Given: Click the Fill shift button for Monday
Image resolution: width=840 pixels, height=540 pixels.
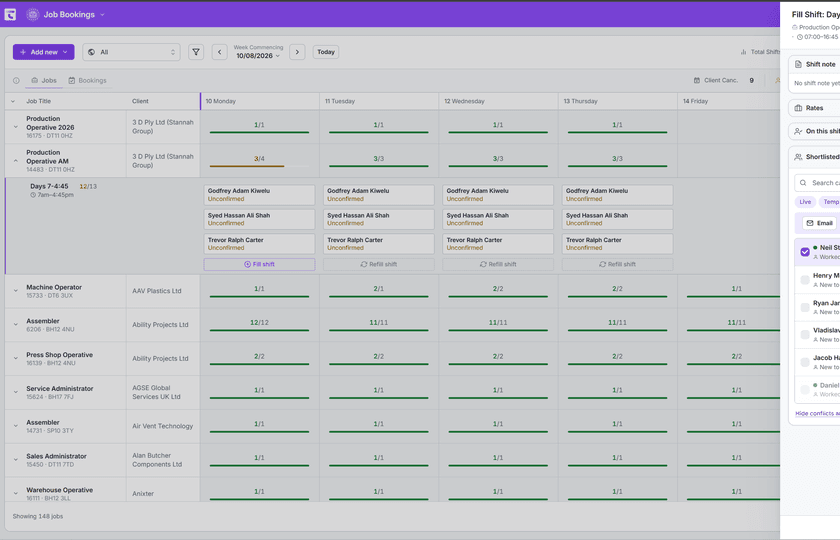Looking at the screenshot, I should pyautogui.click(x=259, y=264).
